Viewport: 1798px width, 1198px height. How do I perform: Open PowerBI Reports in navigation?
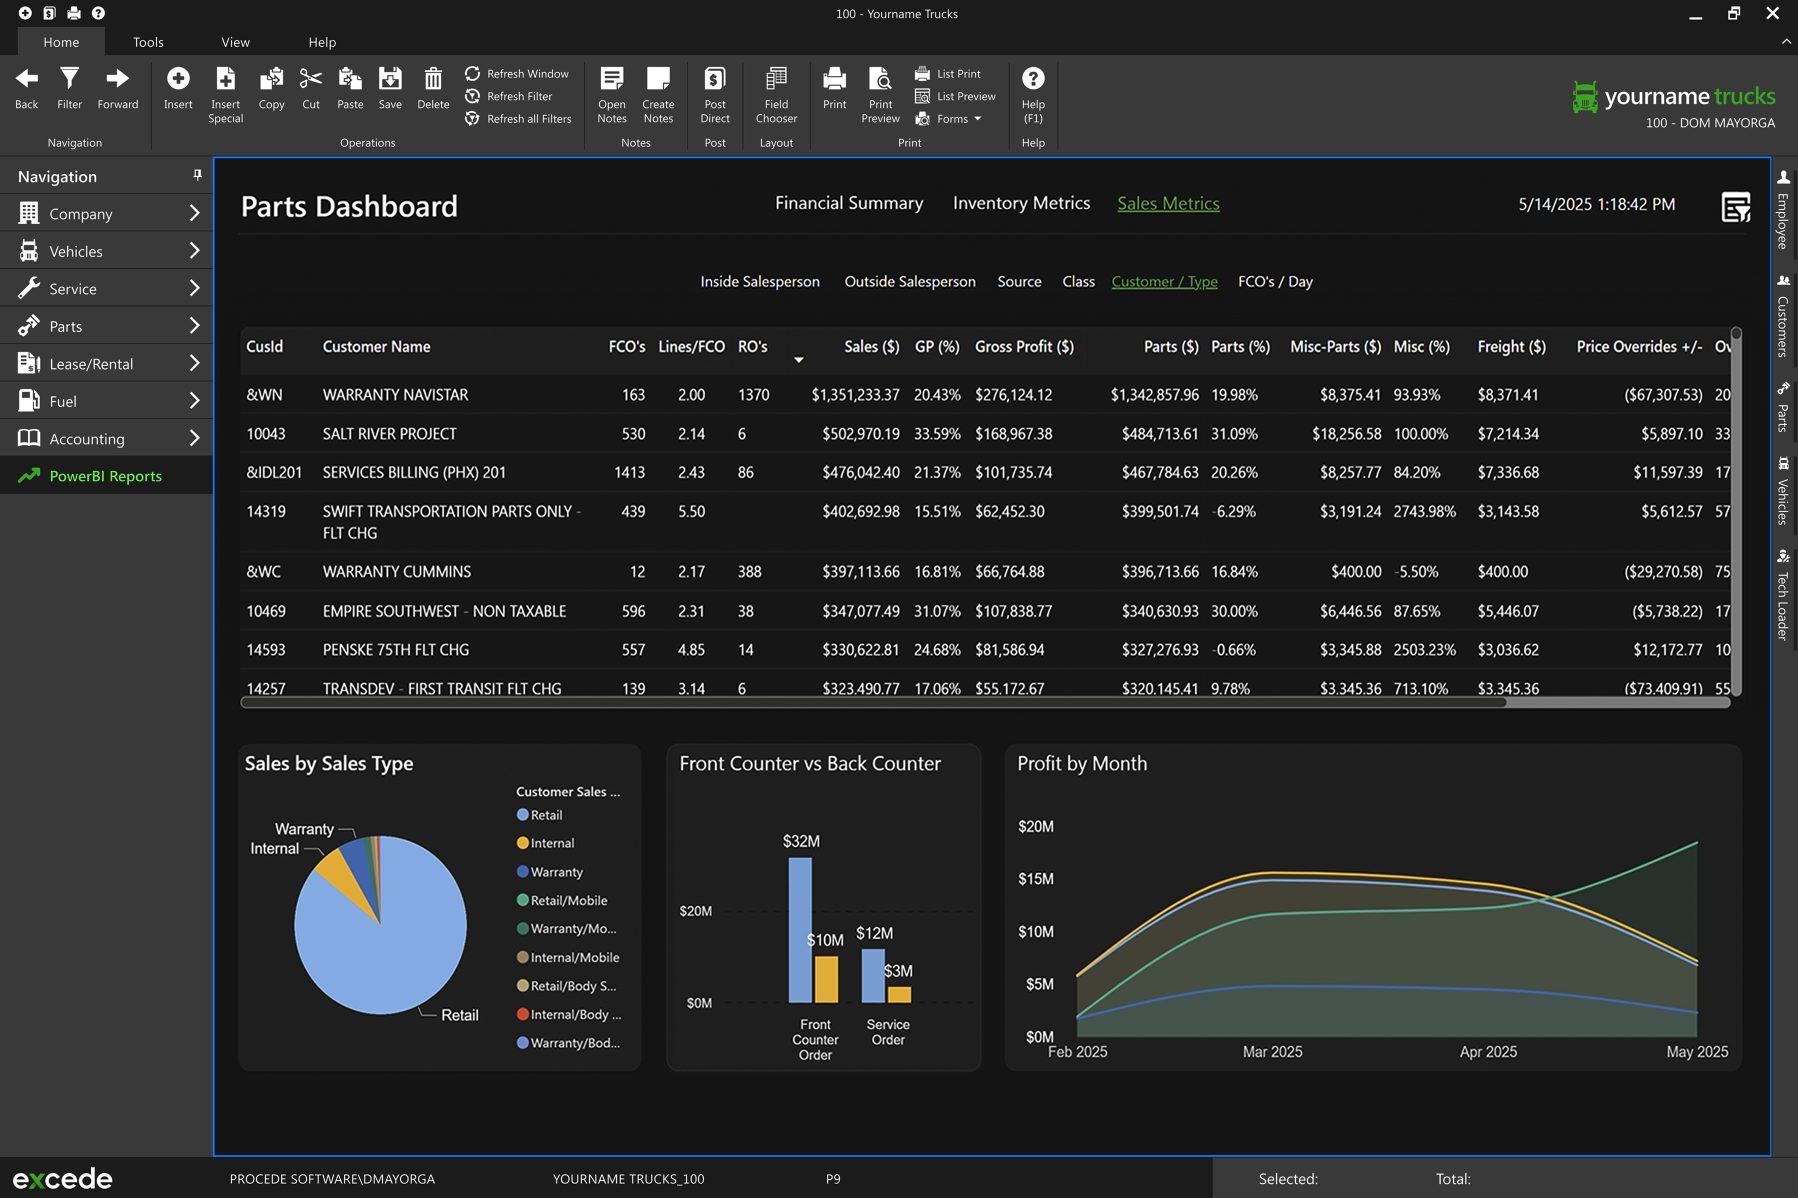(x=105, y=476)
